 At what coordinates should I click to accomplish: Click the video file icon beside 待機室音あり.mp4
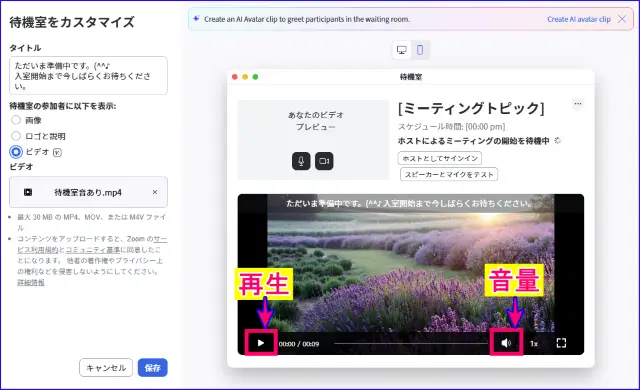click(x=28, y=192)
